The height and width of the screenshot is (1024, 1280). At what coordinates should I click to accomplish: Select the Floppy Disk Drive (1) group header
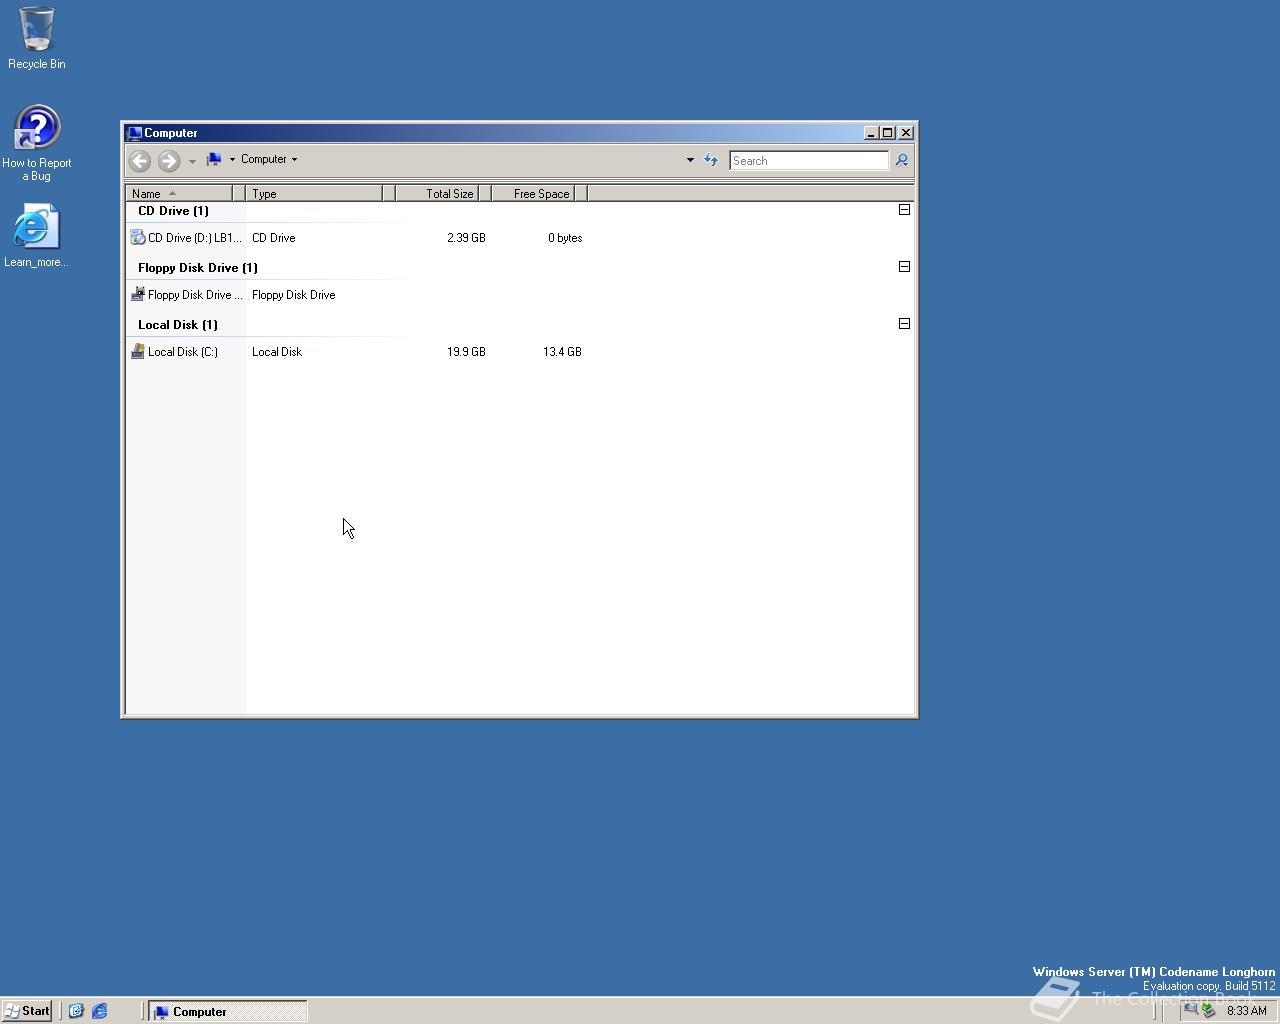tap(198, 268)
